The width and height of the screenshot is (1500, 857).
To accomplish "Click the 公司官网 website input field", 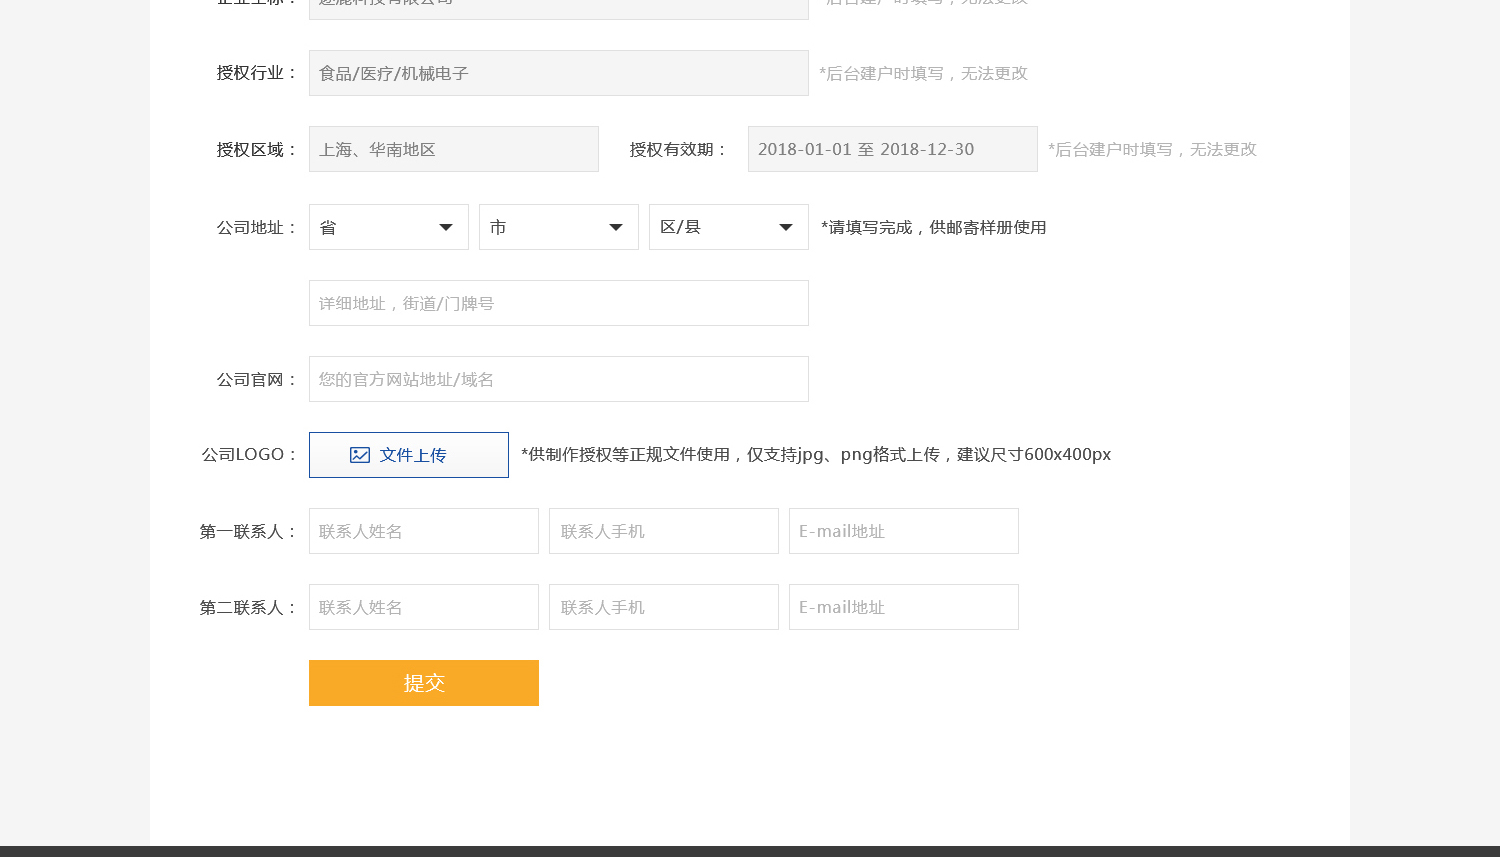I will (x=558, y=379).
